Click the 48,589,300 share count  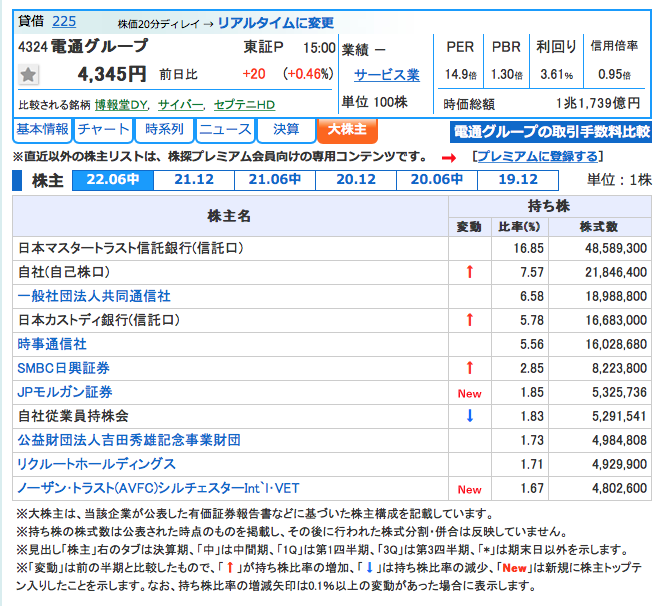[616, 248]
